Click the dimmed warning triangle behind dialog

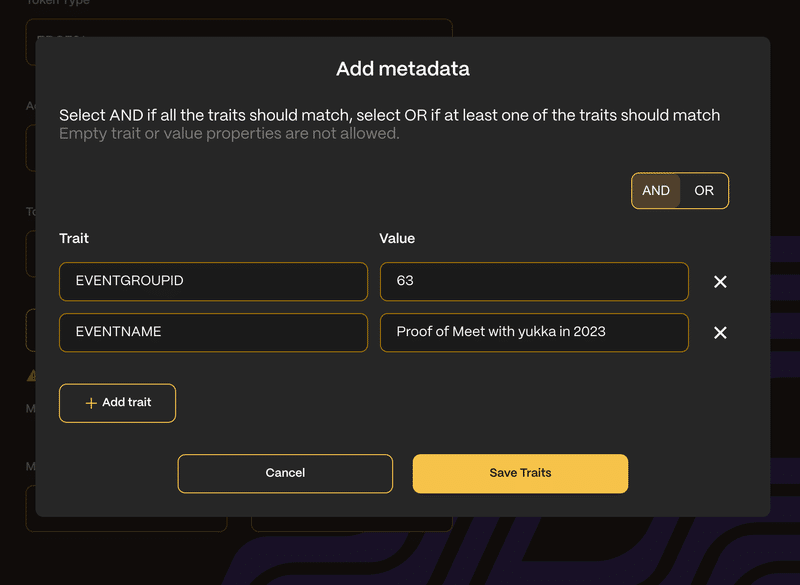pyautogui.click(x=31, y=375)
